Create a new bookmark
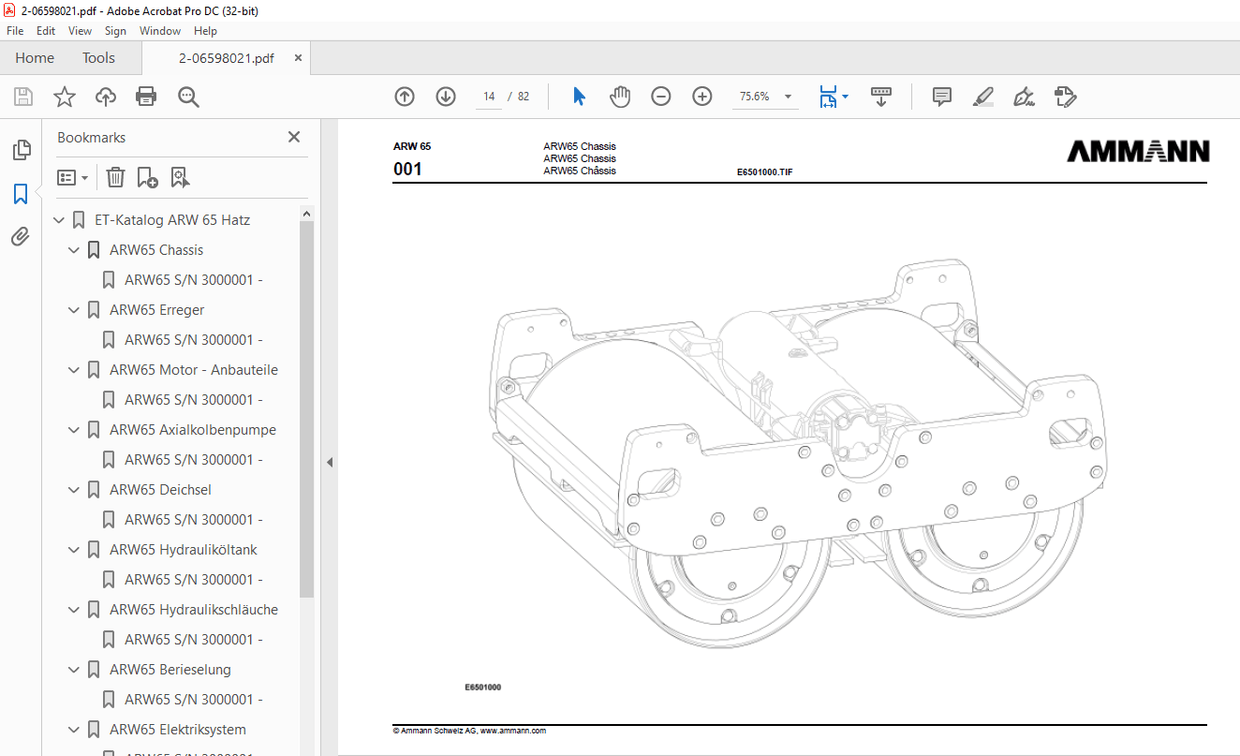Viewport: 1240px width, 756px height. 147,177
